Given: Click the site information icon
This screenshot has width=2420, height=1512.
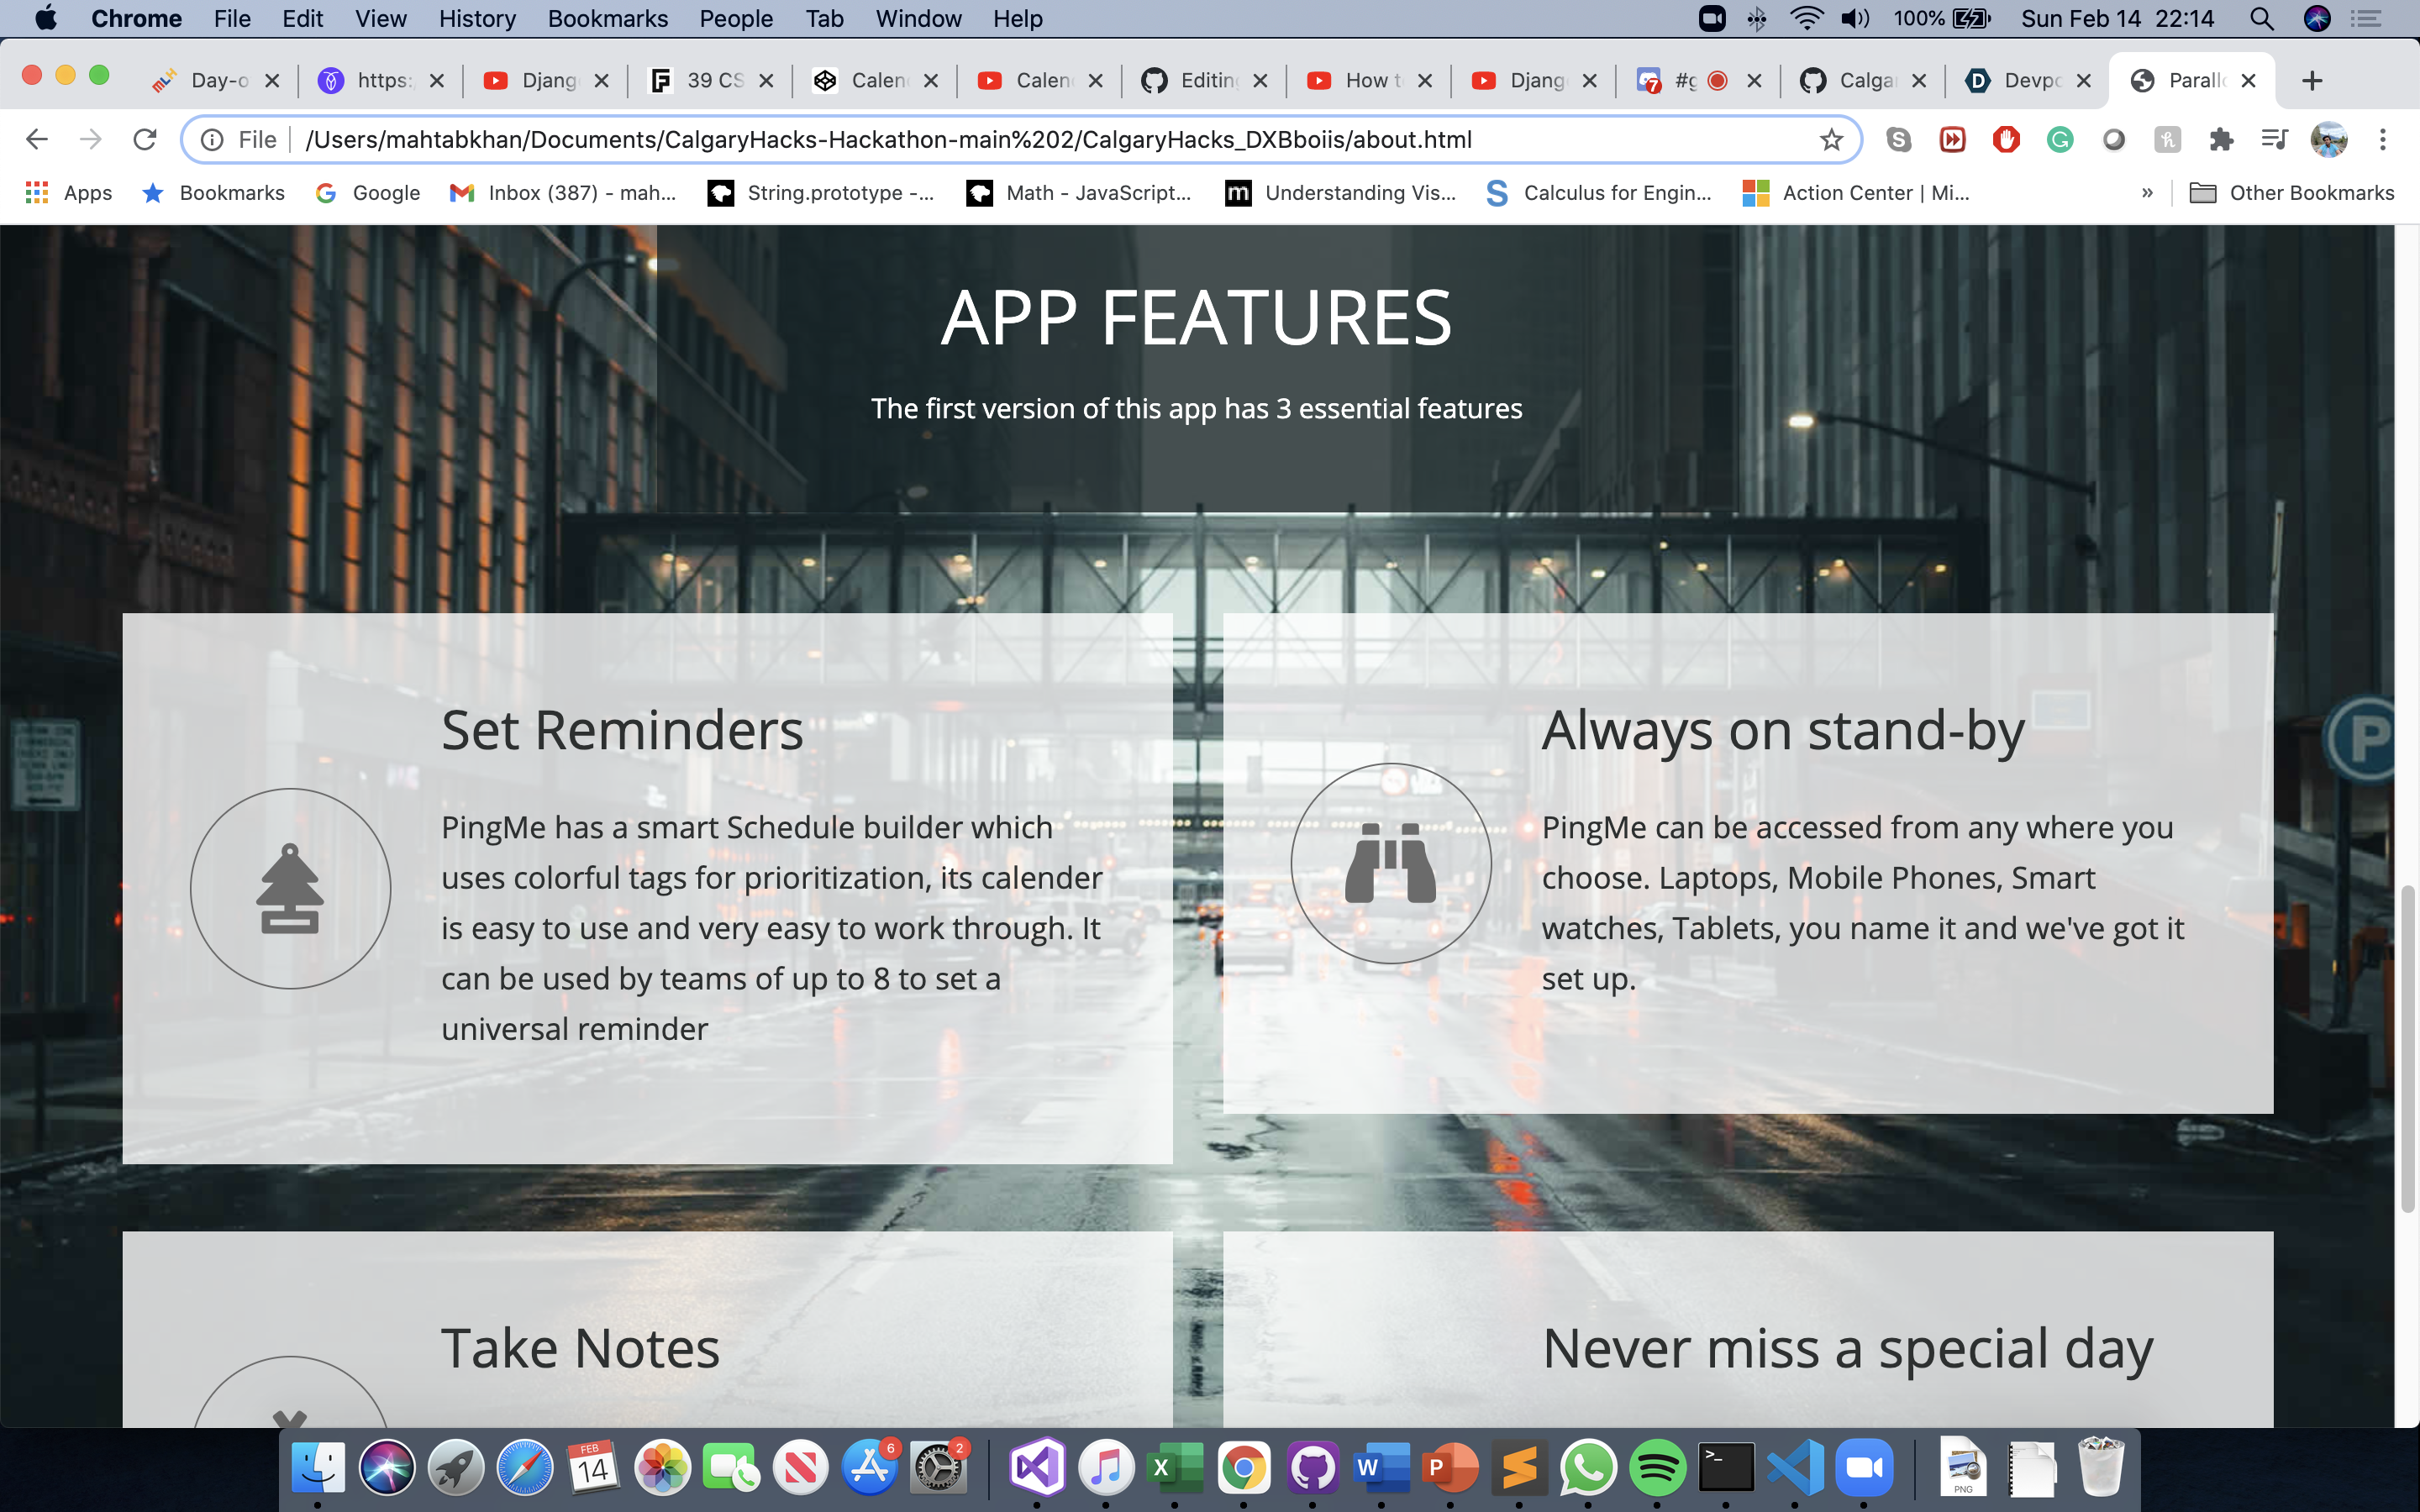Looking at the screenshot, I should [x=212, y=140].
